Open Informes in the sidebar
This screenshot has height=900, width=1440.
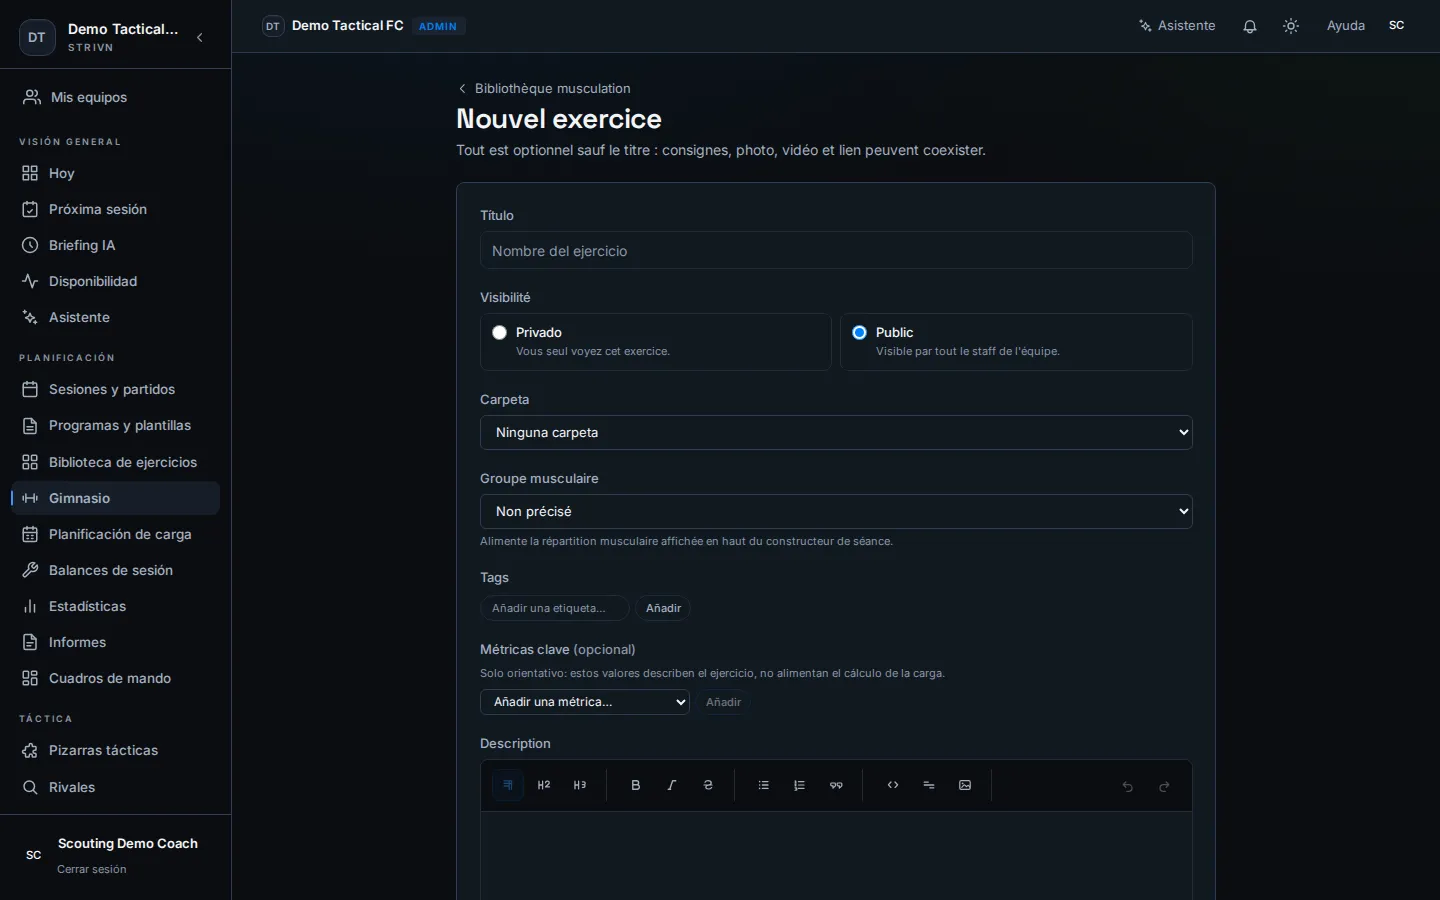(115, 642)
